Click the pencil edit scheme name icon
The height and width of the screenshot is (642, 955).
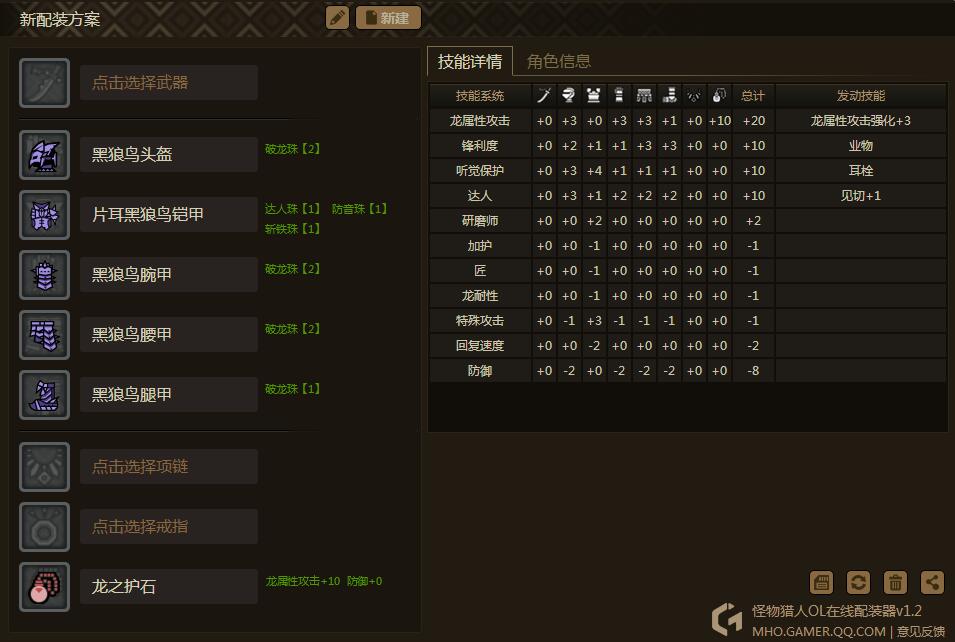(x=337, y=18)
